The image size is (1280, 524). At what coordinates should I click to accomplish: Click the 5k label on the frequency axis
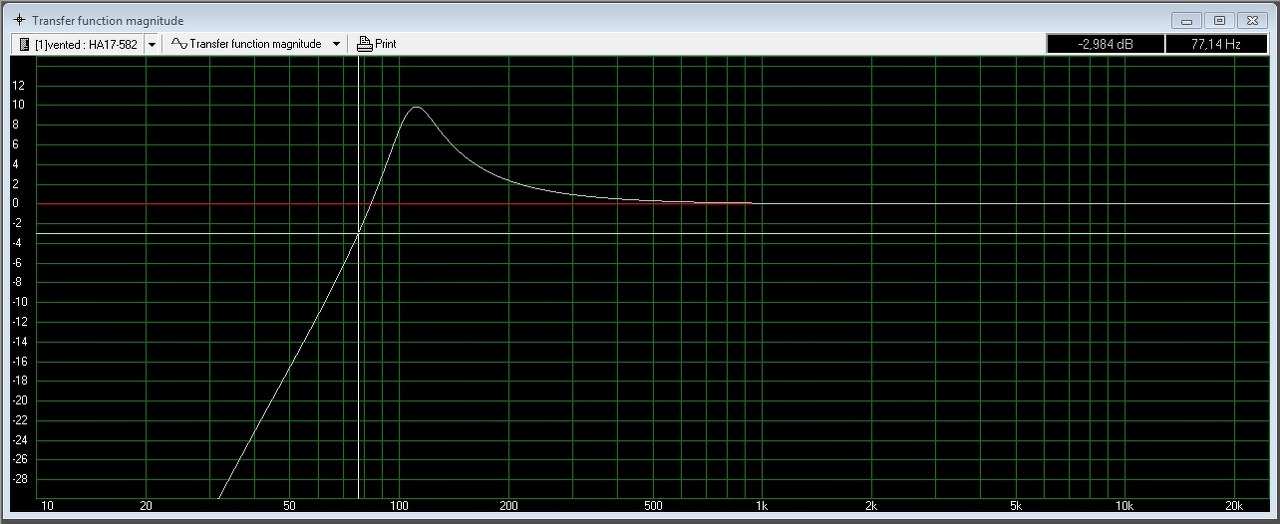coord(1016,506)
